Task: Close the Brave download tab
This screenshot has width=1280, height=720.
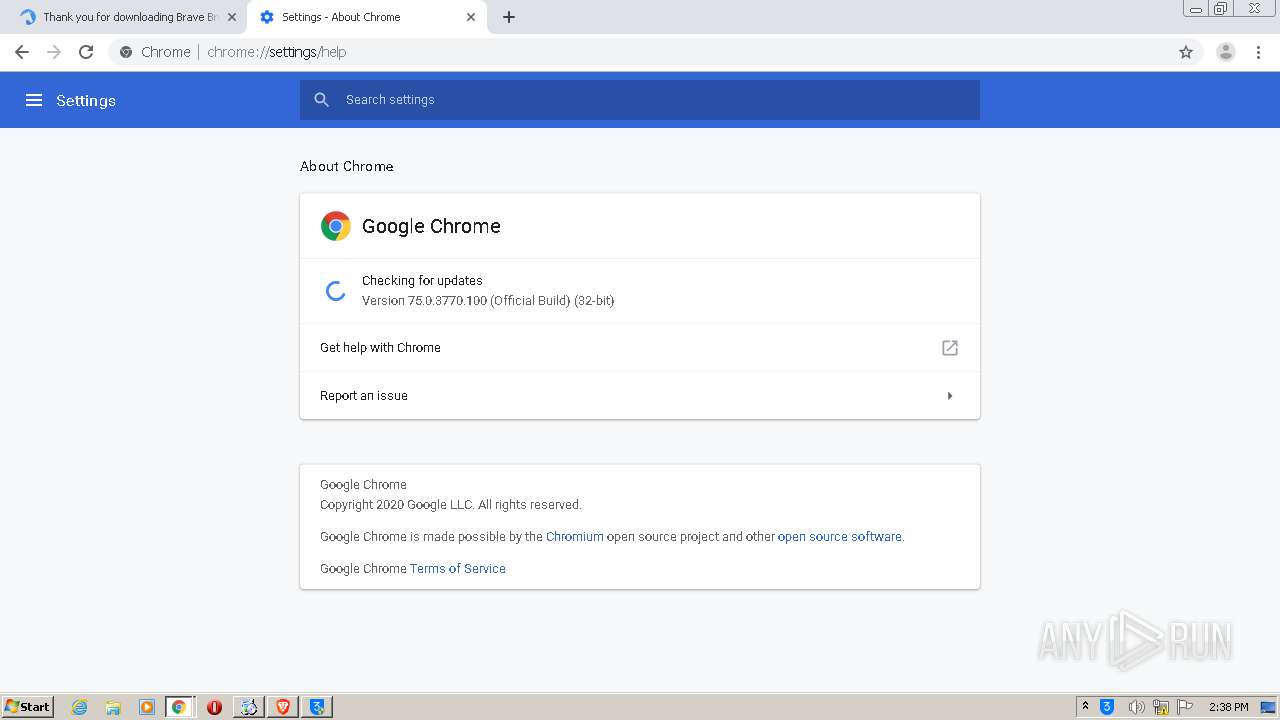Action: point(232,17)
